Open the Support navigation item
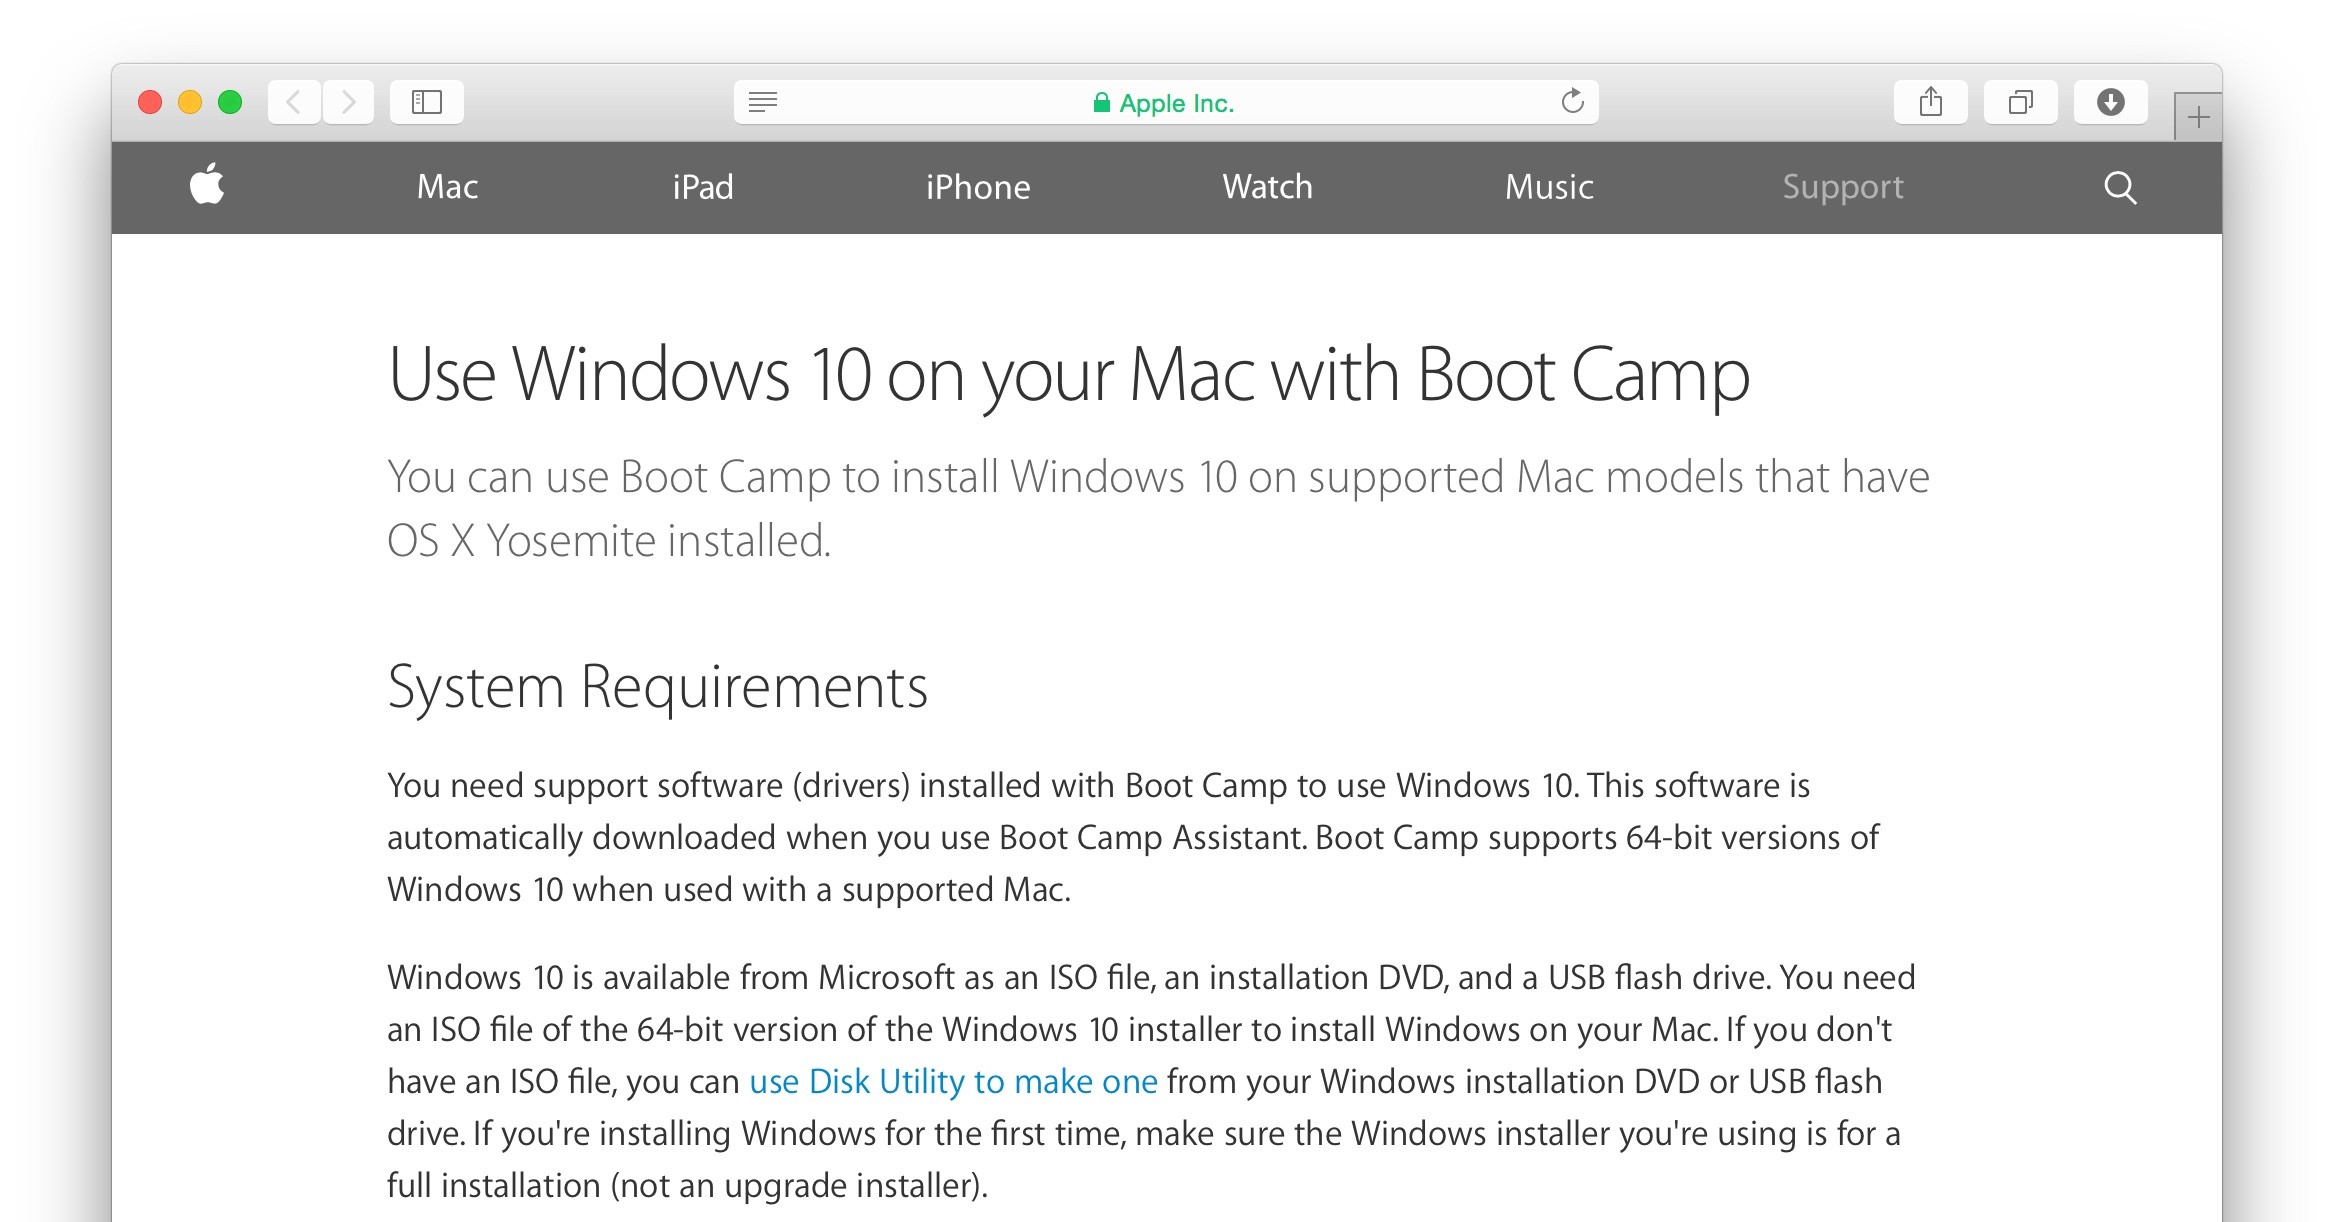2334x1222 pixels. click(x=1842, y=187)
